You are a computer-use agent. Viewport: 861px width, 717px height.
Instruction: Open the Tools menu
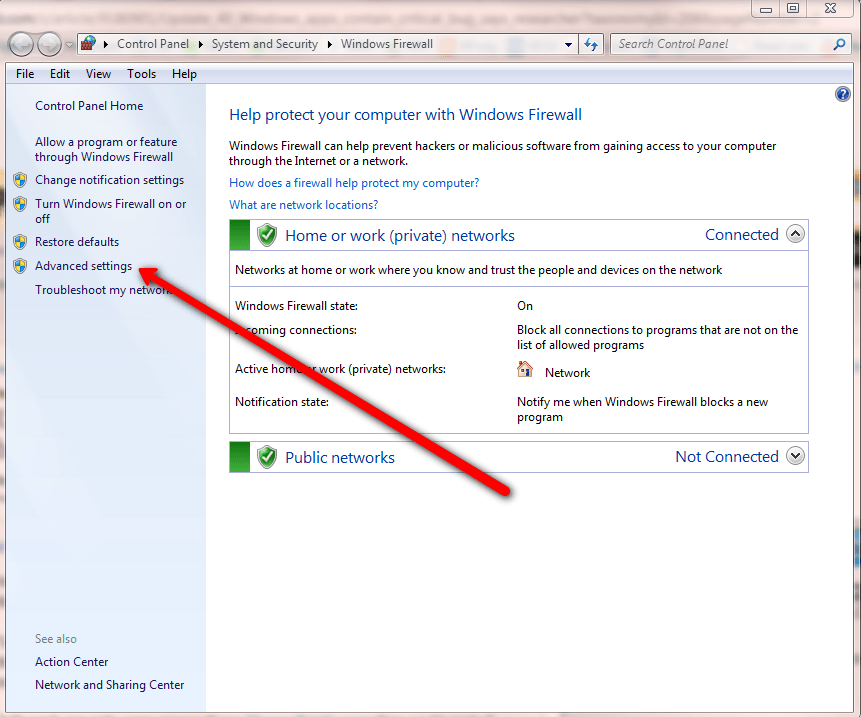(141, 74)
